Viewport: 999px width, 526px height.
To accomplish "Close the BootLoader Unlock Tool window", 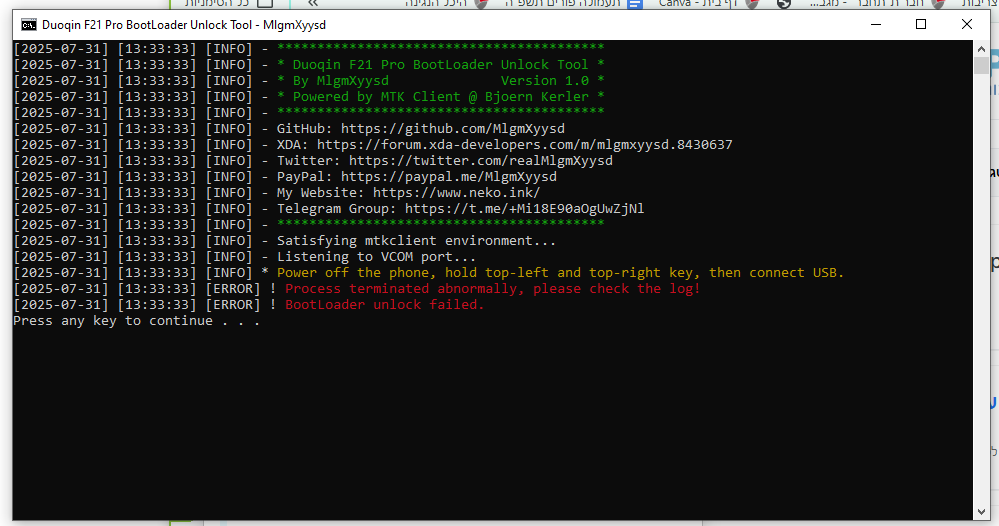I will (967, 24).
